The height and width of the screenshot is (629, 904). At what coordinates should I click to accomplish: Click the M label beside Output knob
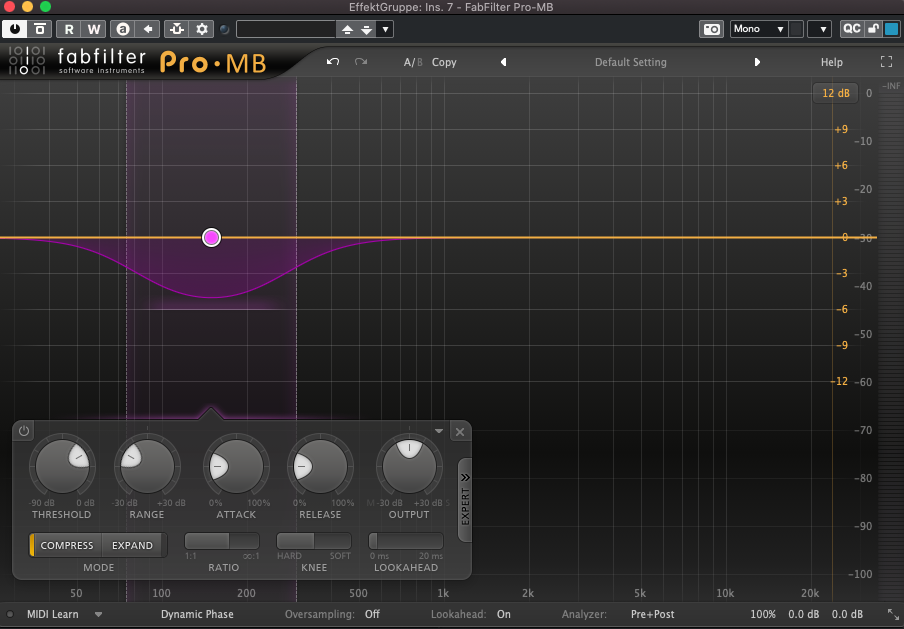pos(370,503)
